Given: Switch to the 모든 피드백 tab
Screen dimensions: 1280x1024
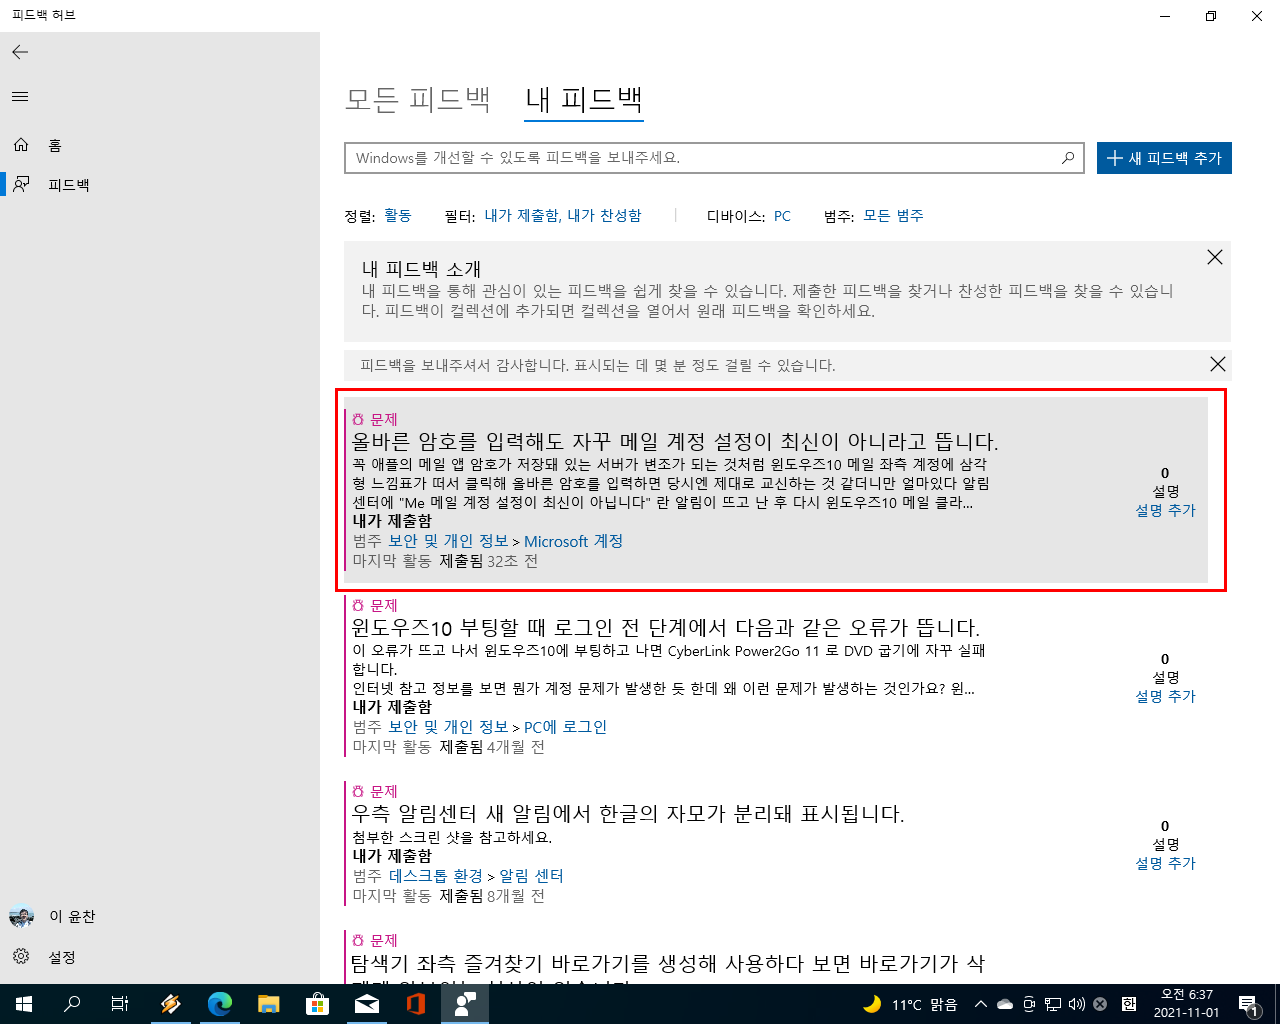Looking at the screenshot, I should coord(417,99).
